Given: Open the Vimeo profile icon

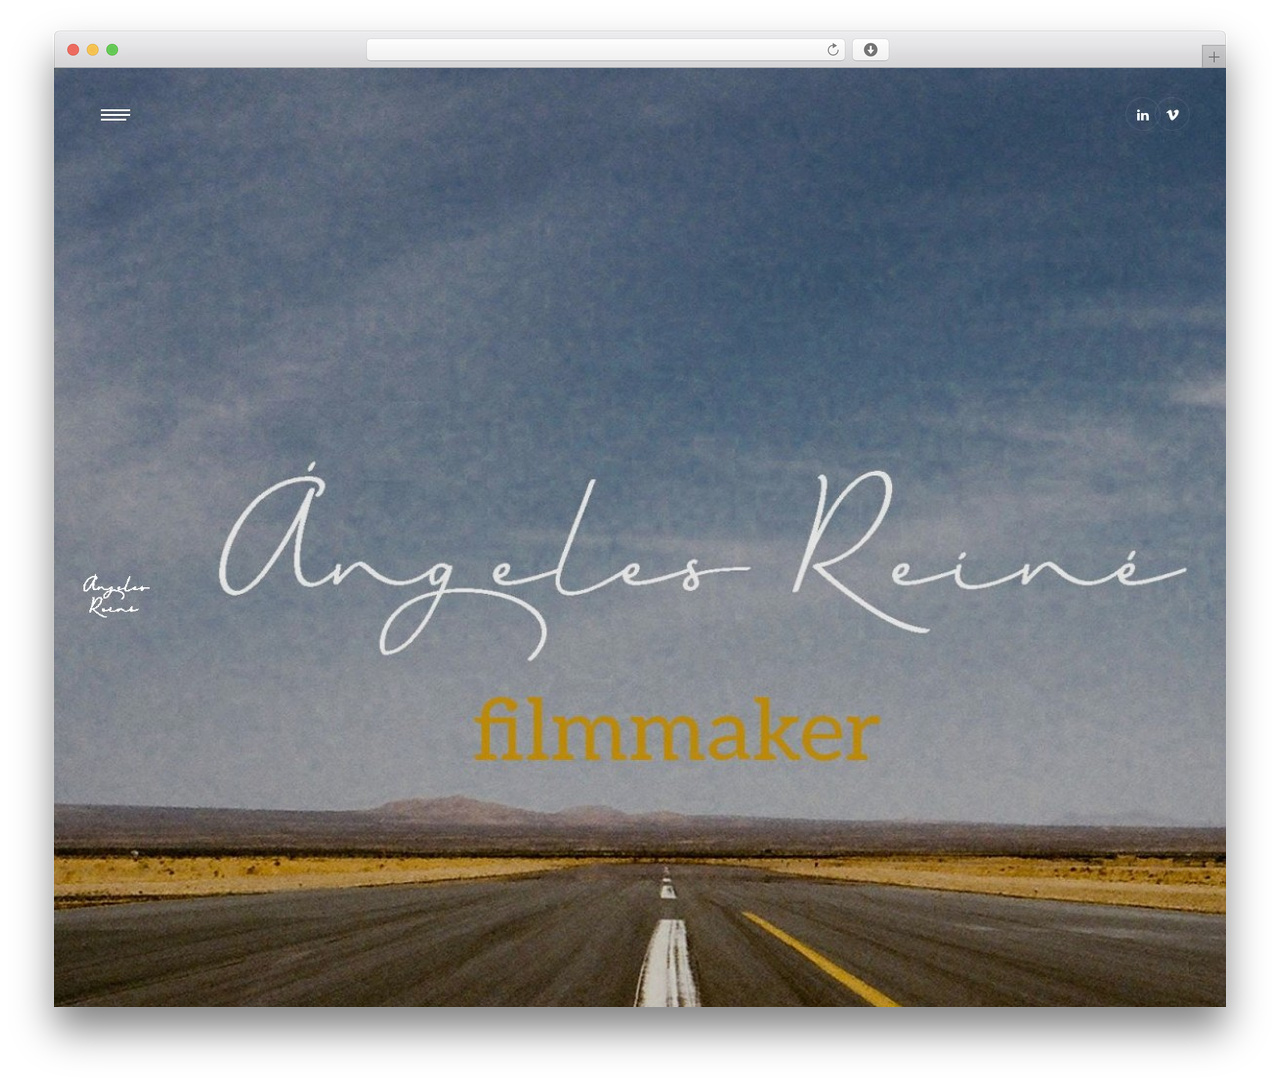Looking at the screenshot, I should (x=1173, y=115).
